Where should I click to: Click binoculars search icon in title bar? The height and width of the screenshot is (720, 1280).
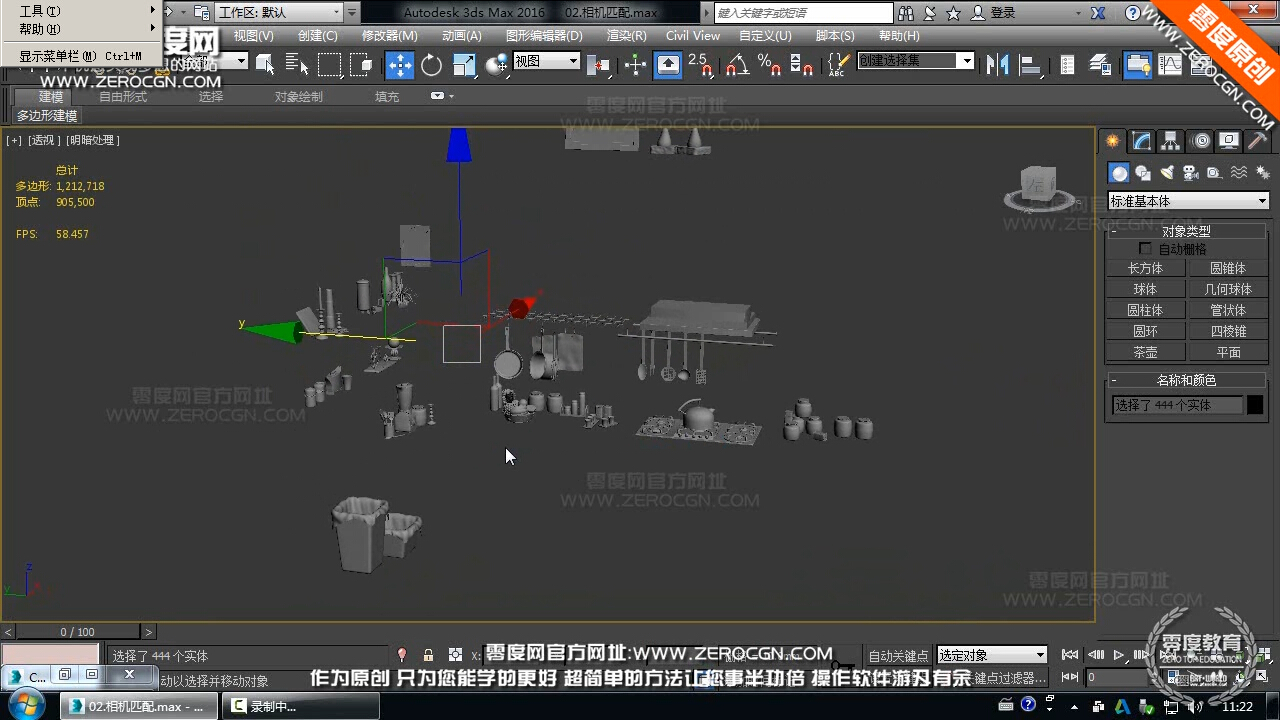pyautogui.click(x=906, y=13)
